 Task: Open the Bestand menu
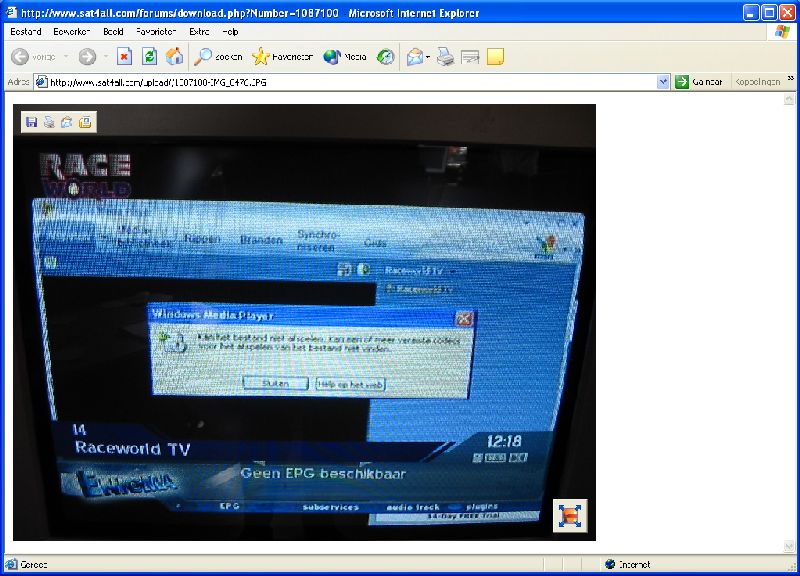point(26,32)
